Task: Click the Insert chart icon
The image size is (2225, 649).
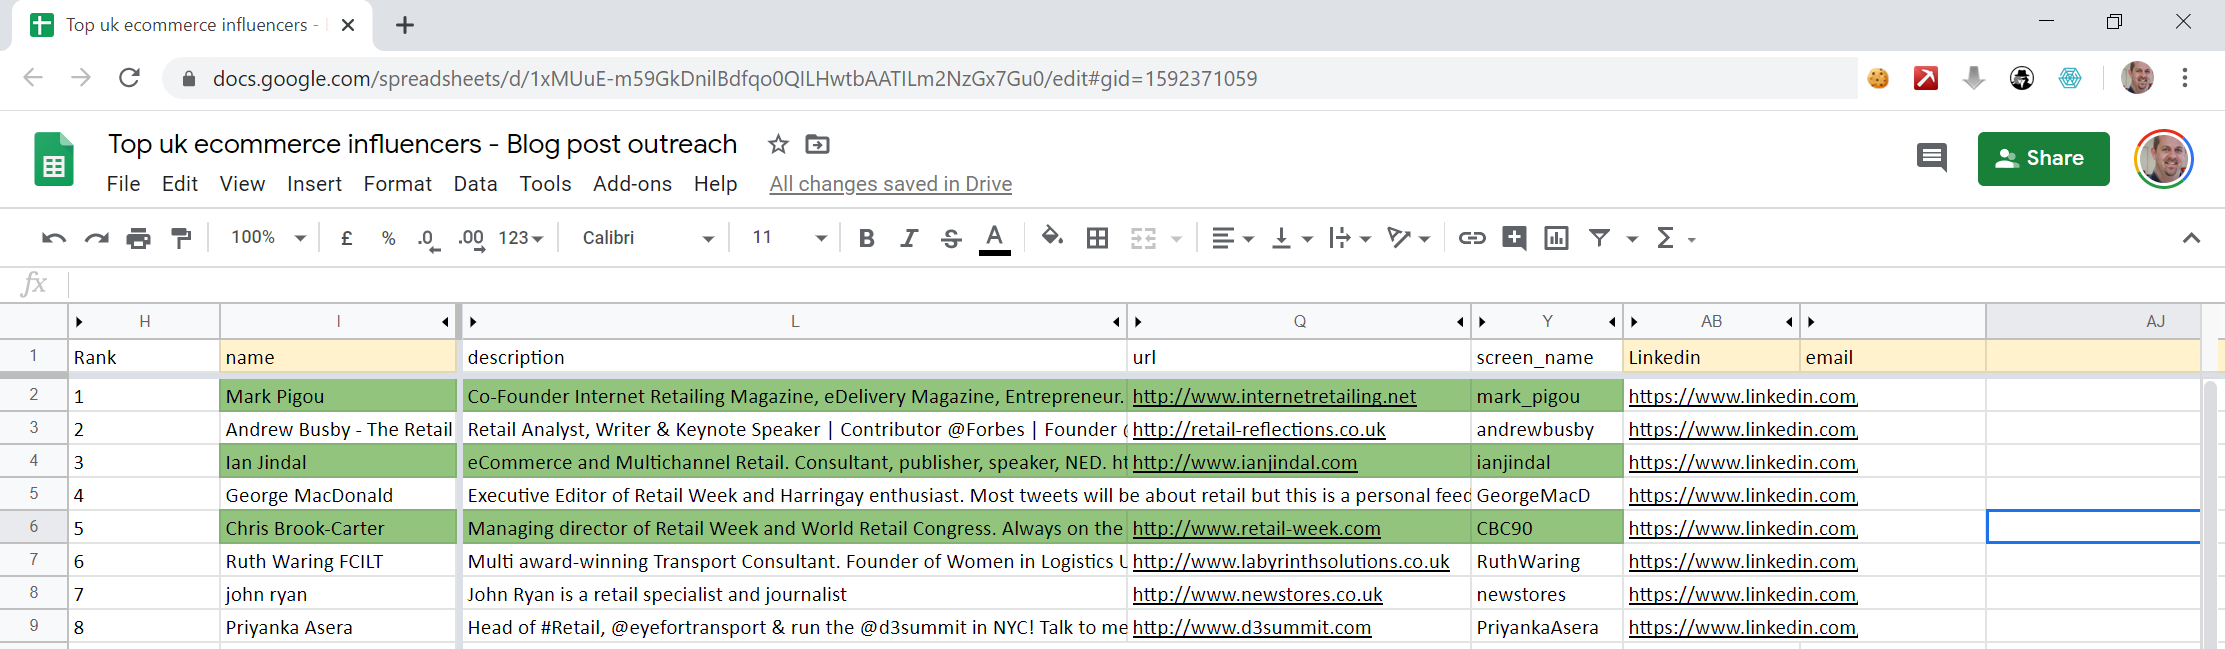Action: pyautogui.click(x=1556, y=238)
